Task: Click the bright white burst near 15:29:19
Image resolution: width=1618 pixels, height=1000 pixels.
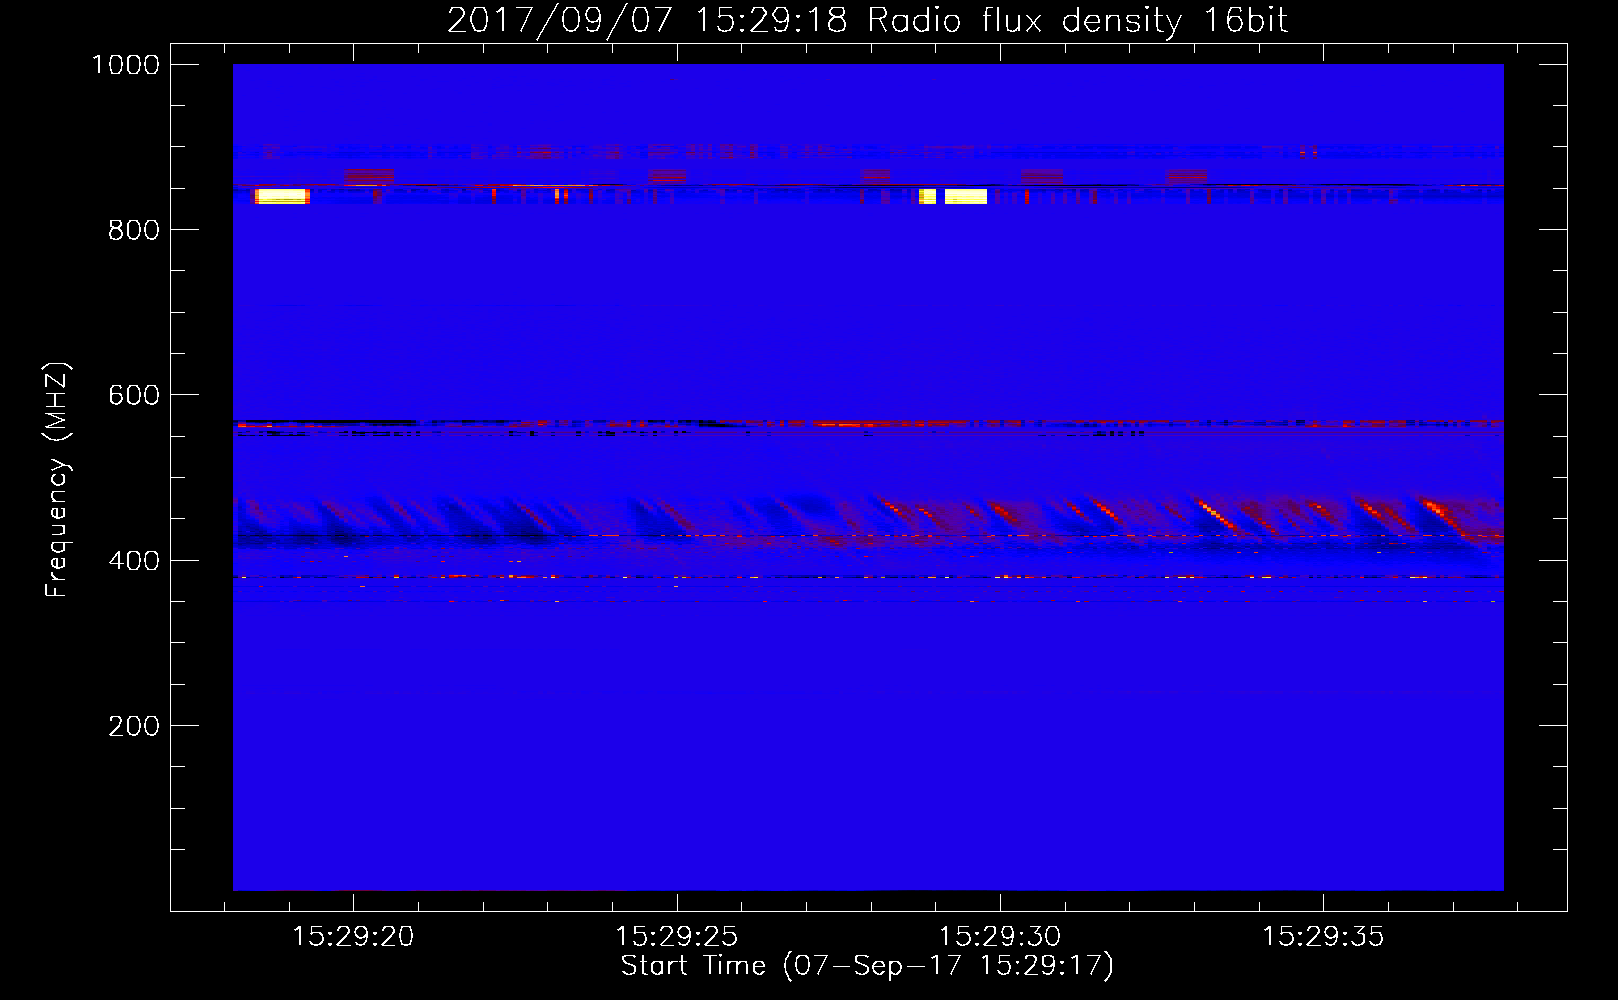Action: coord(282,196)
